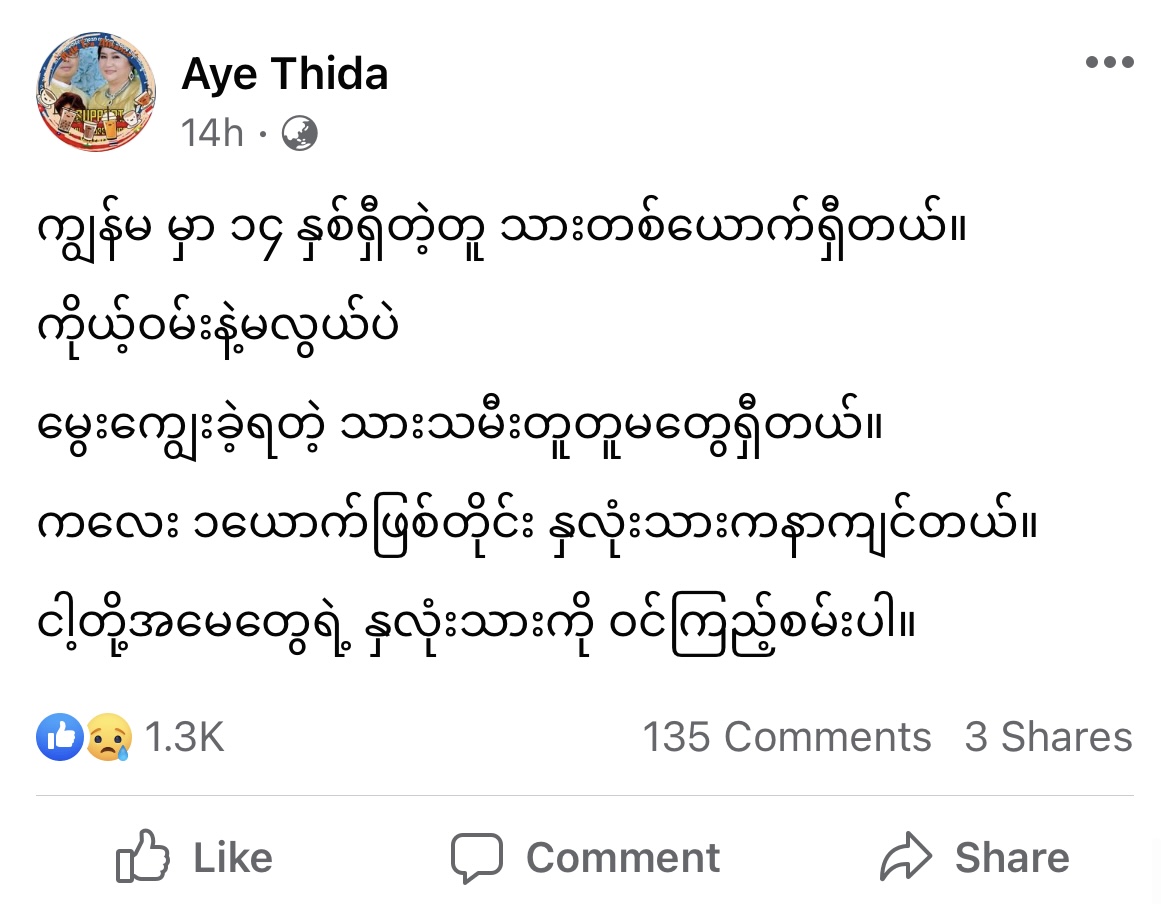Click the curved arrow Share icon
1169x904 pixels.
point(906,857)
